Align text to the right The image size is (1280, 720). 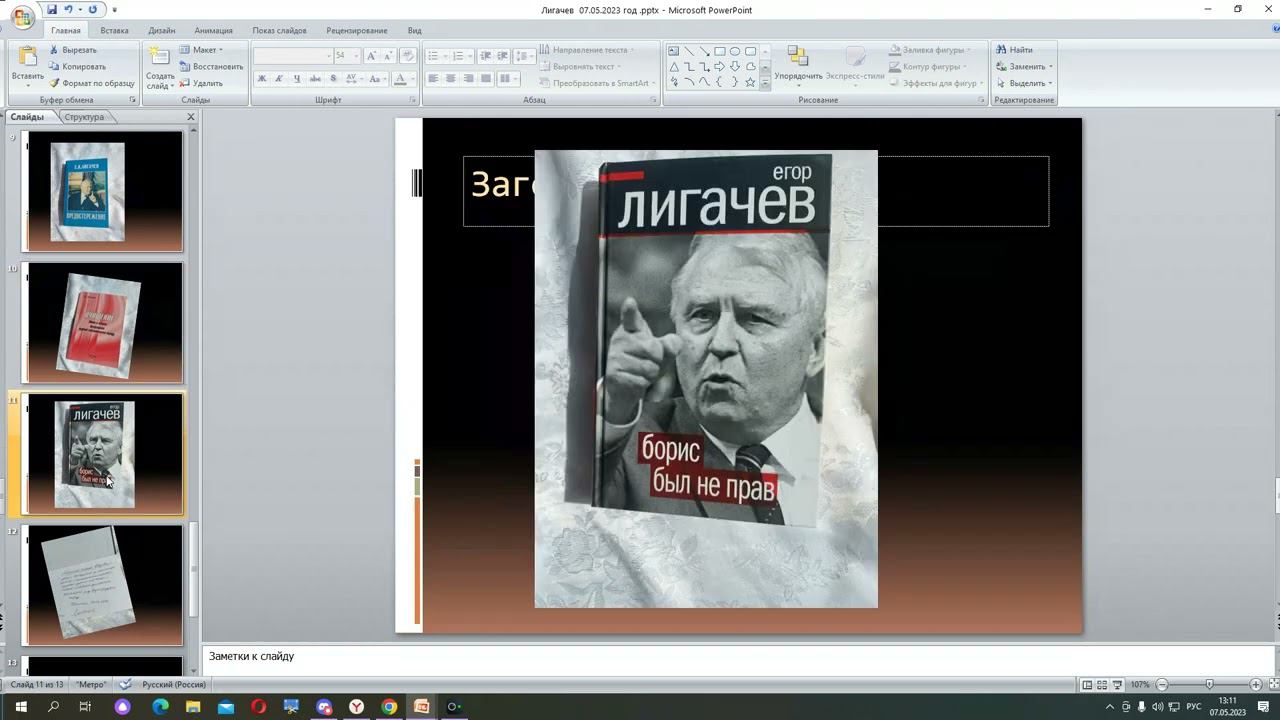pyautogui.click(x=468, y=79)
